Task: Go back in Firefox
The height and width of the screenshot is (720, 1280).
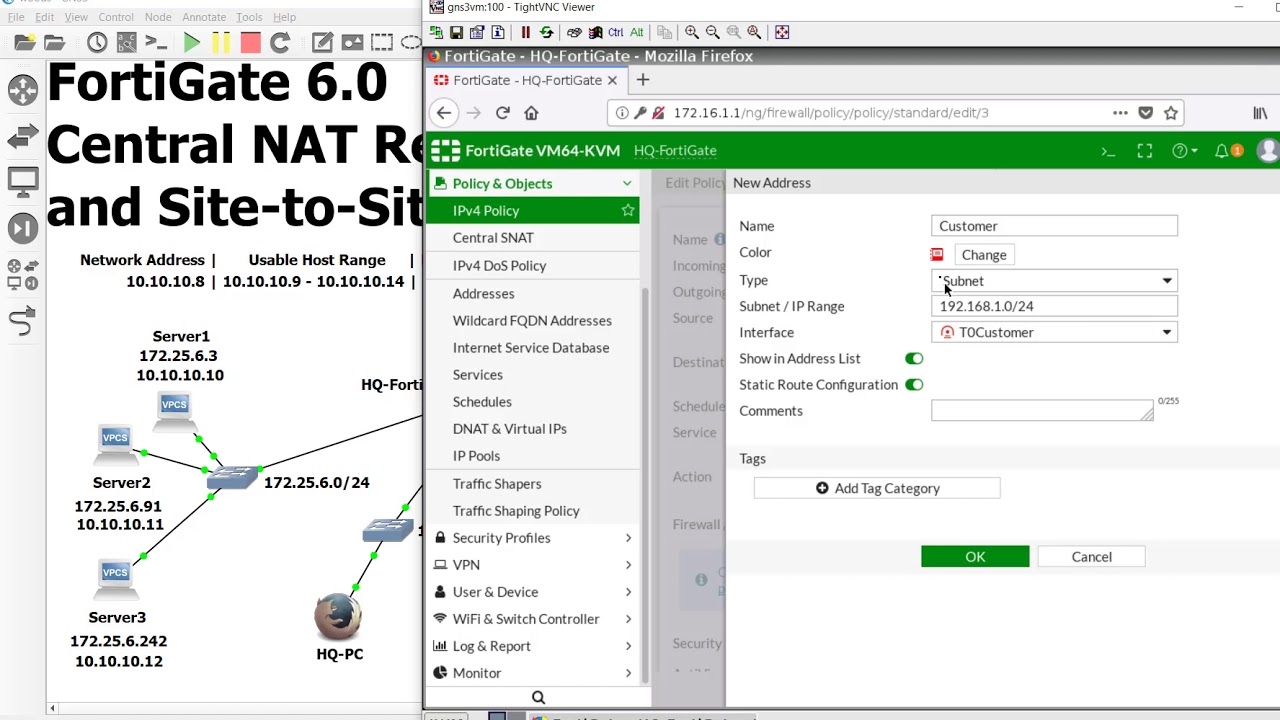Action: (444, 113)
